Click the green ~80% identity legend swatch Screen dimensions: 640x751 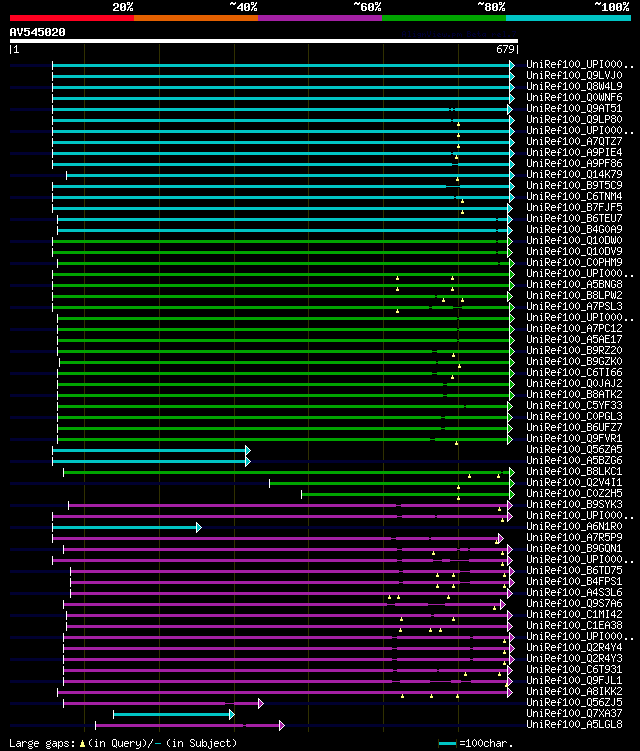click(444, 18)
